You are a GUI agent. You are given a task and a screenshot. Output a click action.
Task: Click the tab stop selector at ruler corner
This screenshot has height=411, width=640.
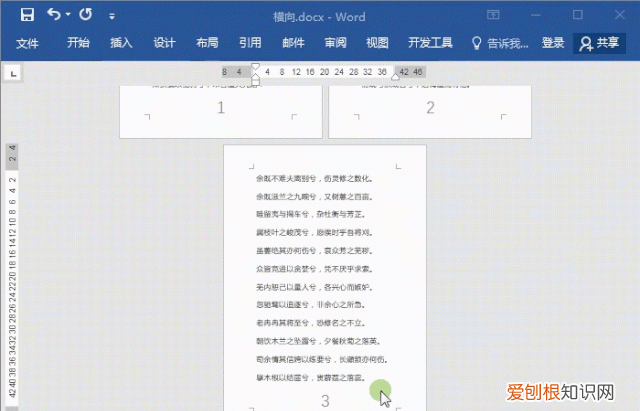click(x=13, y=73)
